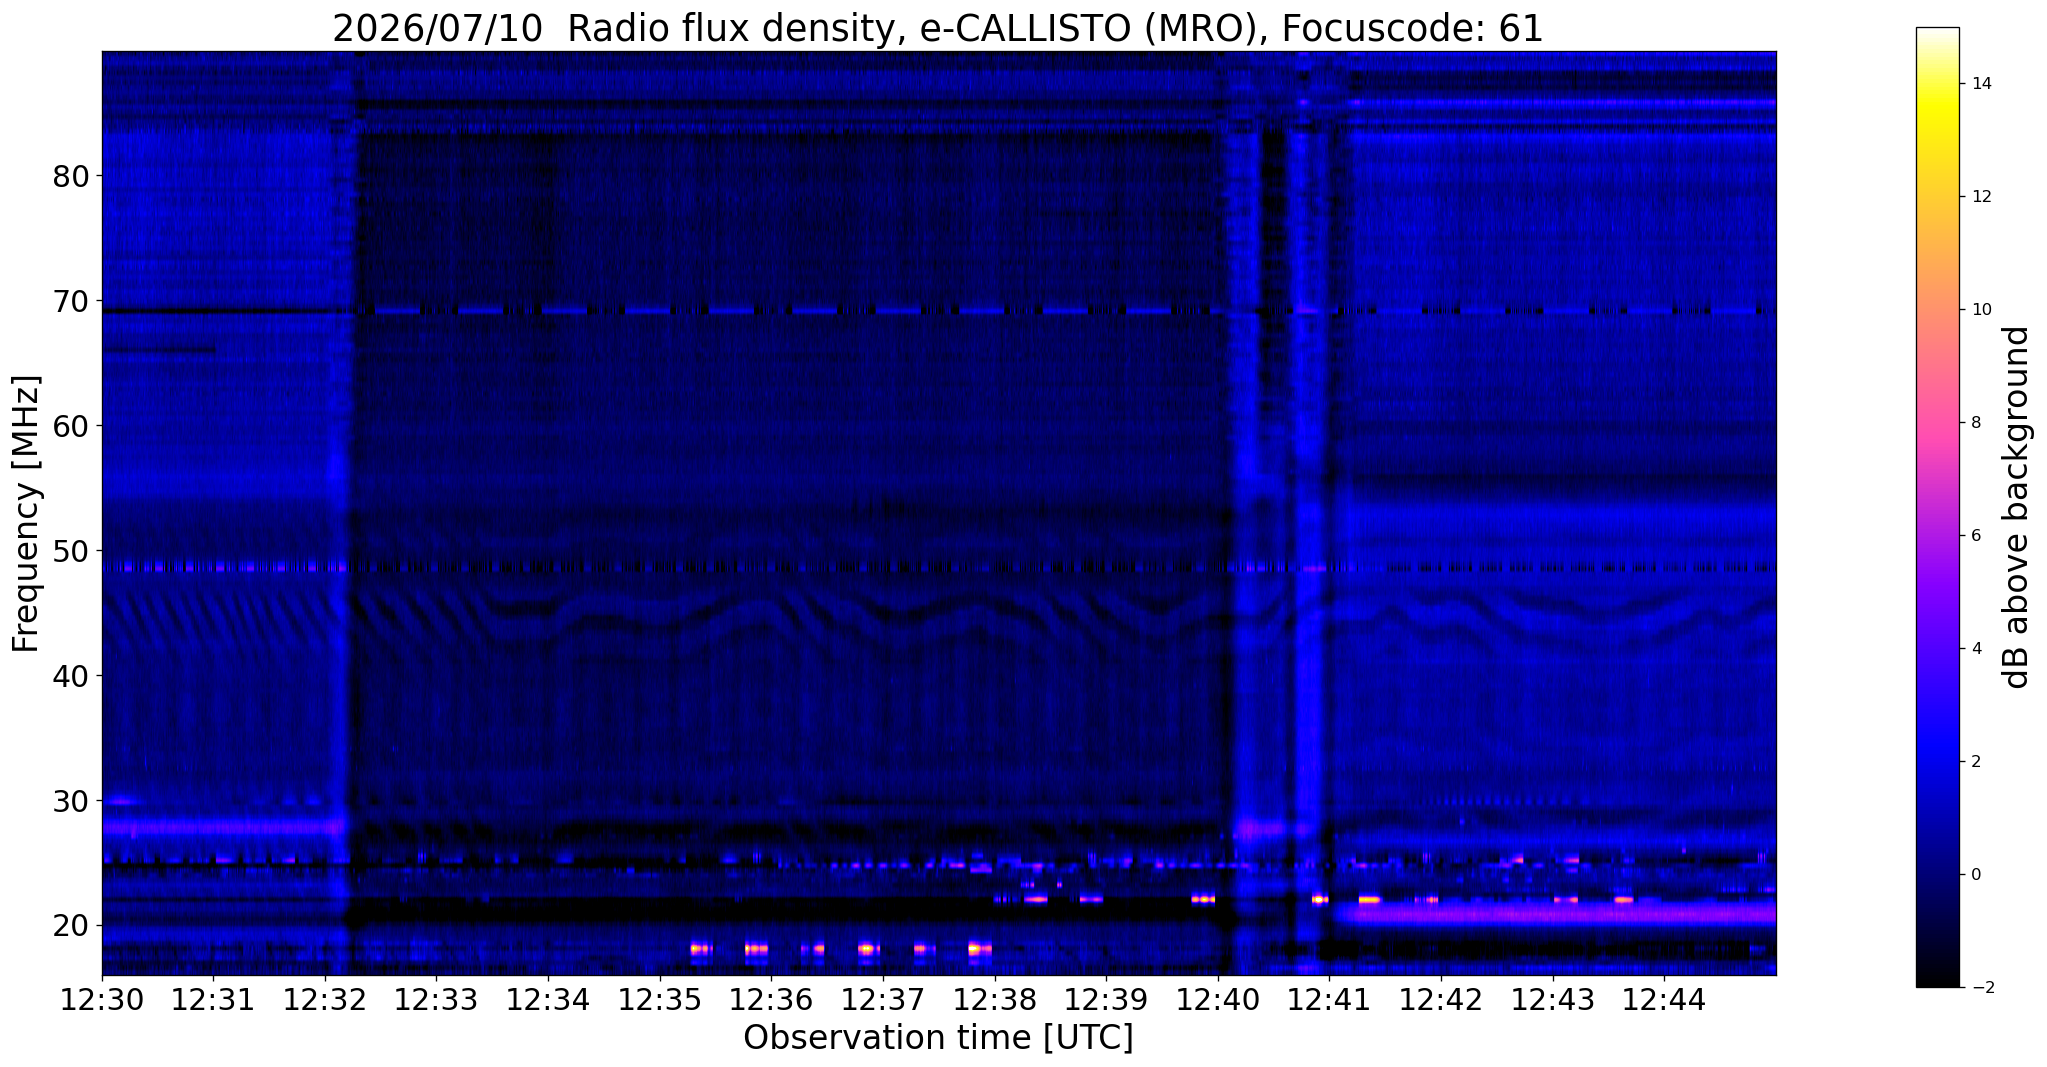Click the 30 MHz frequency tick label
2047x1067 pixels.
point(71,800)
